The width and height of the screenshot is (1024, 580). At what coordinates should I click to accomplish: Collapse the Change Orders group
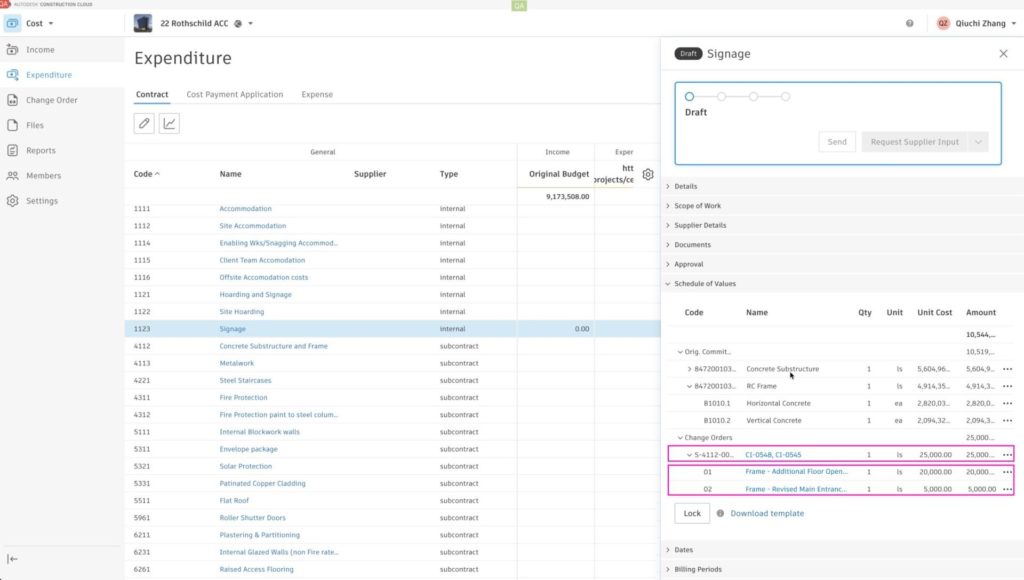680,438
